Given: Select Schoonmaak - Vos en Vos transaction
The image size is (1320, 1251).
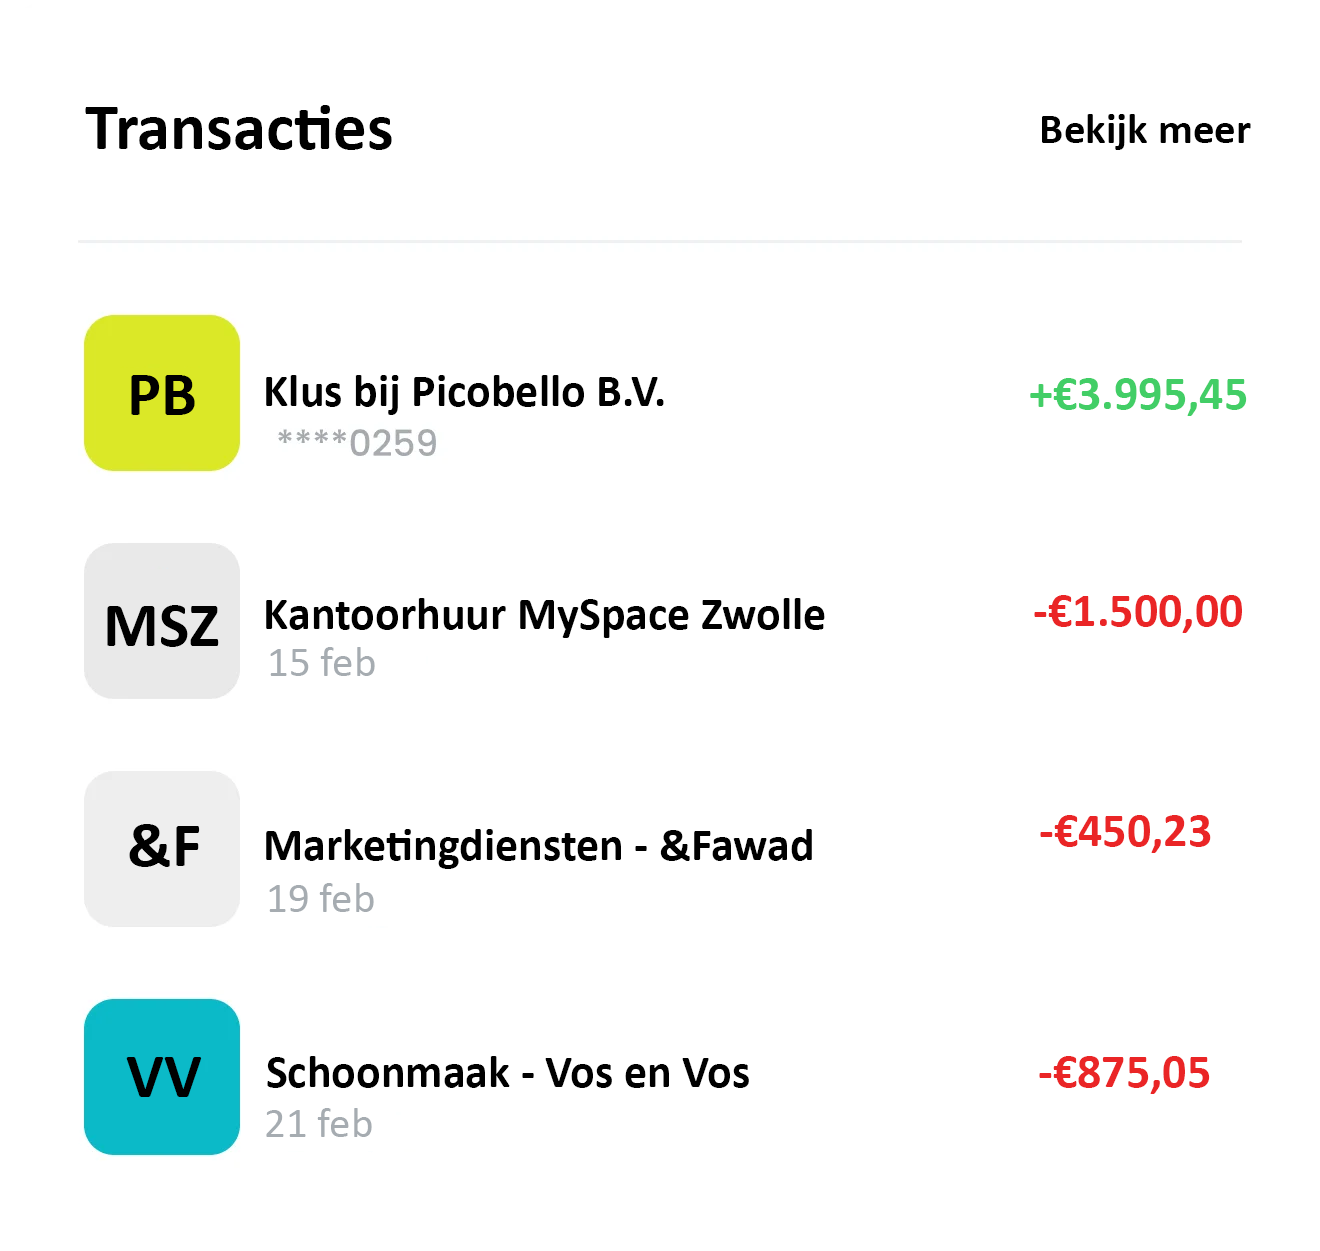Looking at the screenshot, I should [x=507, y=1073].
